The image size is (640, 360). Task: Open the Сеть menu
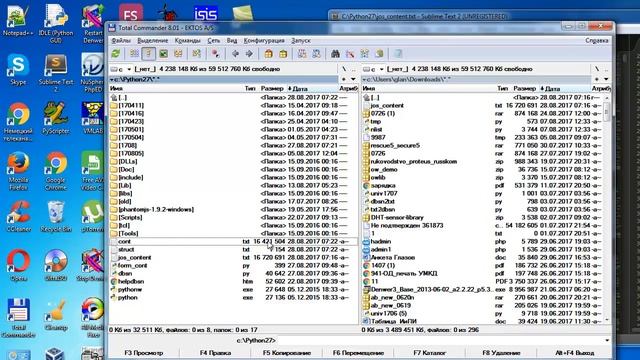pos(213,40)
